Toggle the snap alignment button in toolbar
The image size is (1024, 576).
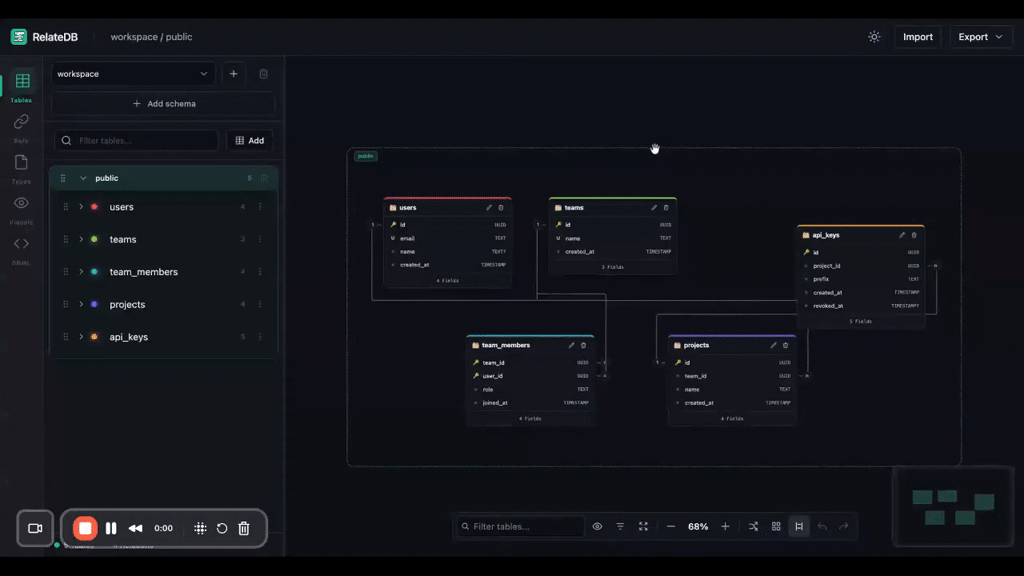coord(799,526)
